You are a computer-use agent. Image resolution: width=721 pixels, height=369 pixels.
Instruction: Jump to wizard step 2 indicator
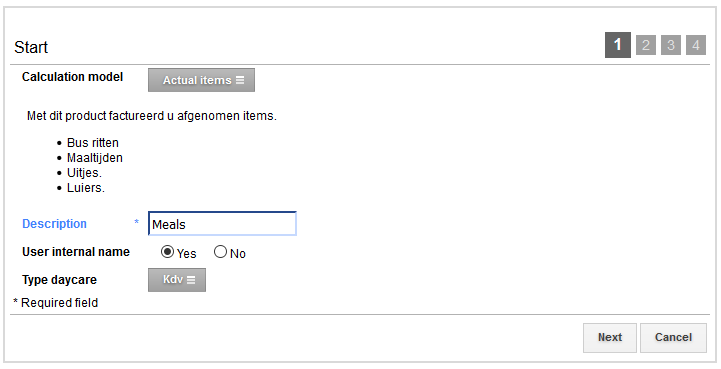[646, 45]
